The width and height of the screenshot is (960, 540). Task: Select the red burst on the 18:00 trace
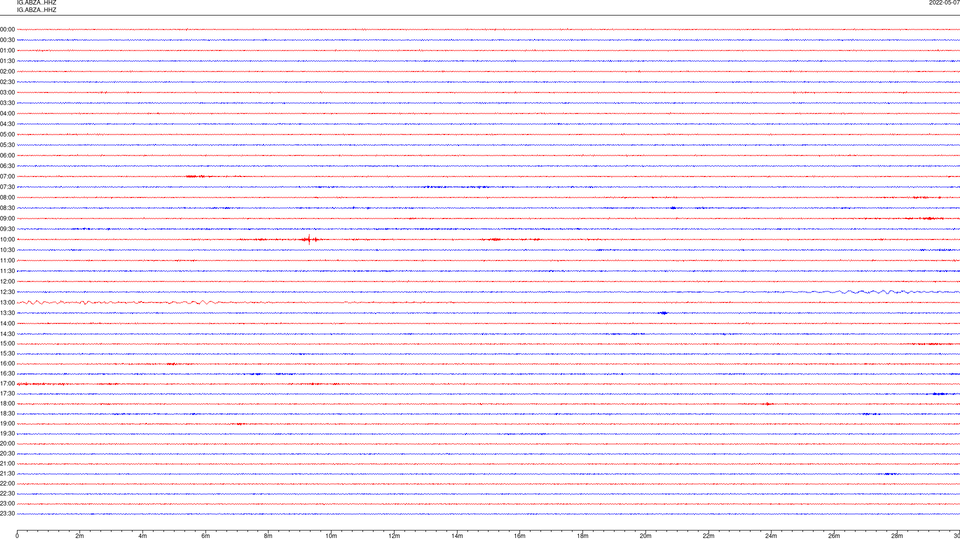coord(768,403)
